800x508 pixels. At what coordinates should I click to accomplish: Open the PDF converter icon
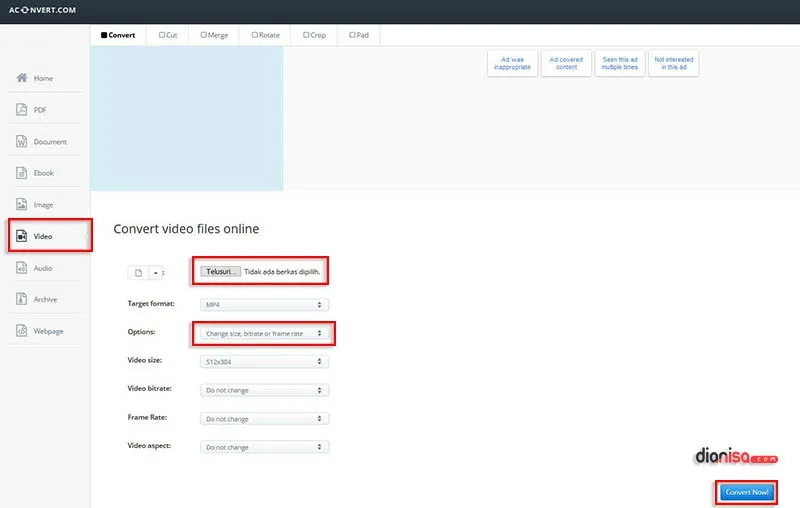click(x=21, y=110)
